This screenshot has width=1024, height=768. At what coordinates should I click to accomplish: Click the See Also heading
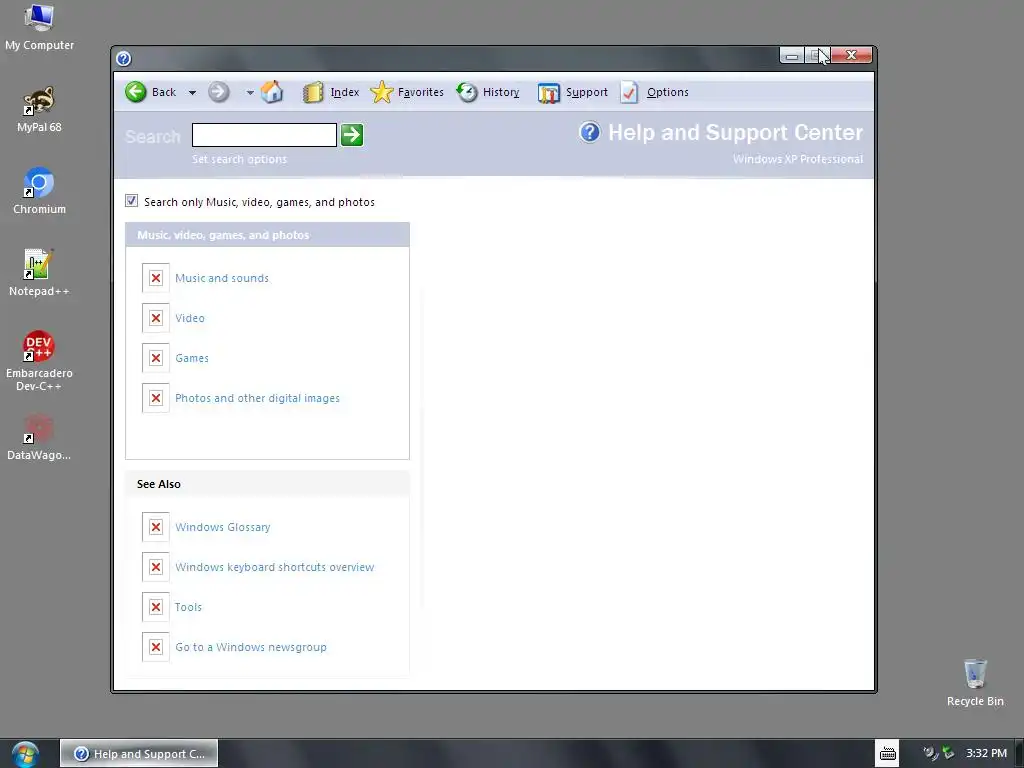(159, 485)
